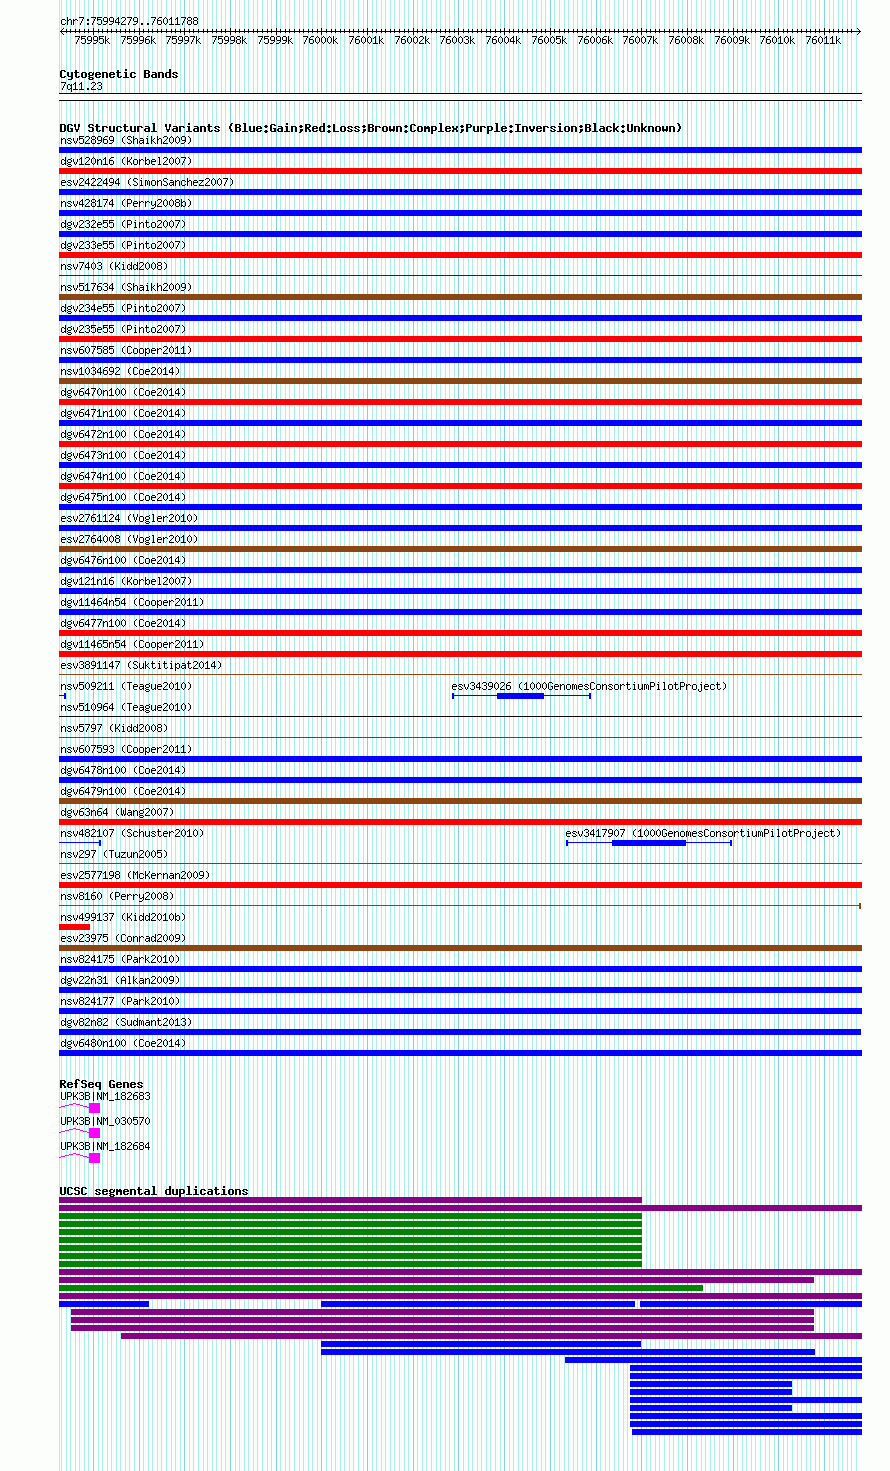Click nsv499137 (Kidd2010b) label
The width and height of the screenshot is (890, 1471).
(x=123, y=917)
